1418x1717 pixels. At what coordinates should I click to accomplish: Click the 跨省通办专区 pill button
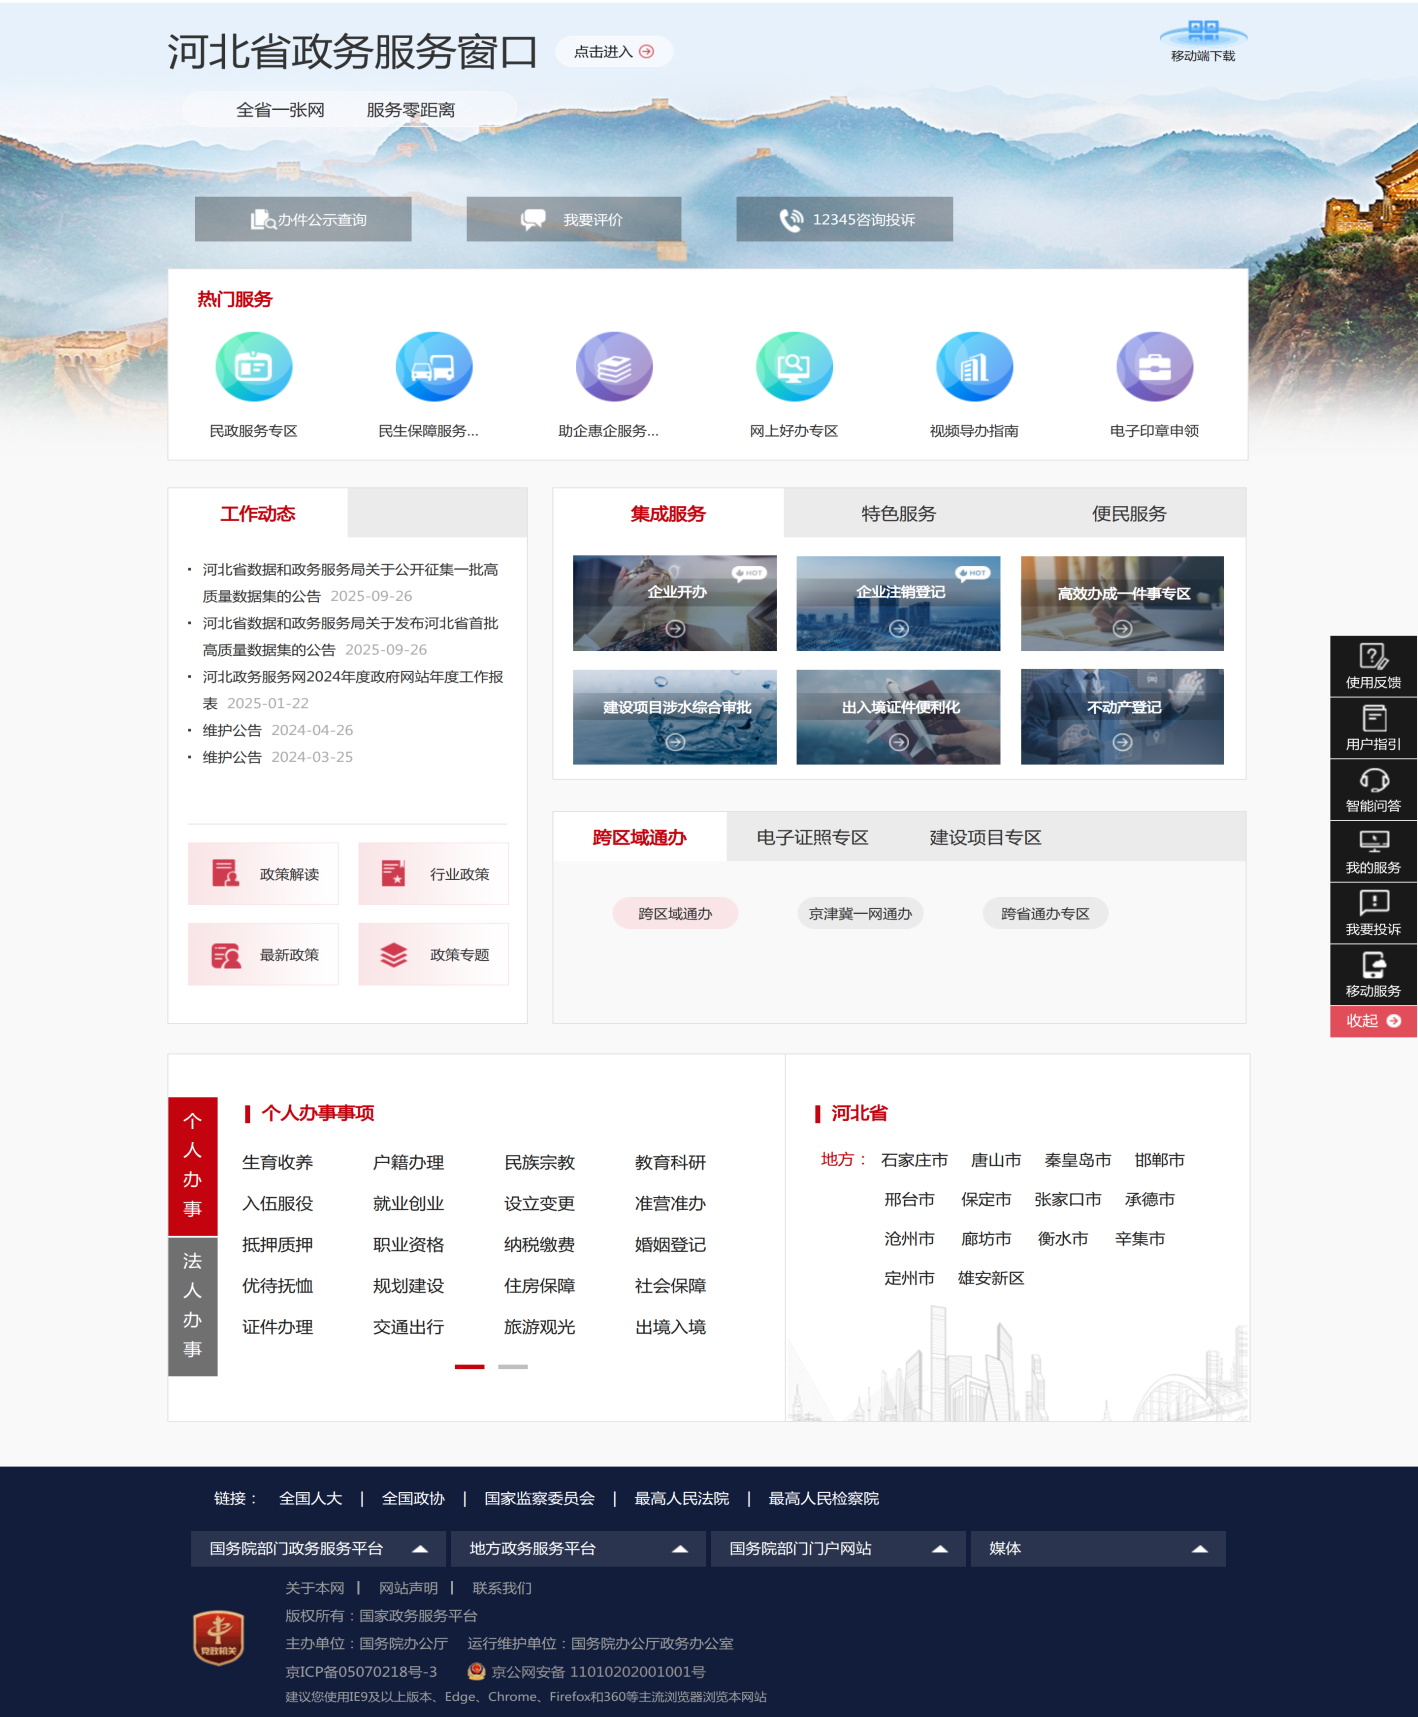(1045, 913)
